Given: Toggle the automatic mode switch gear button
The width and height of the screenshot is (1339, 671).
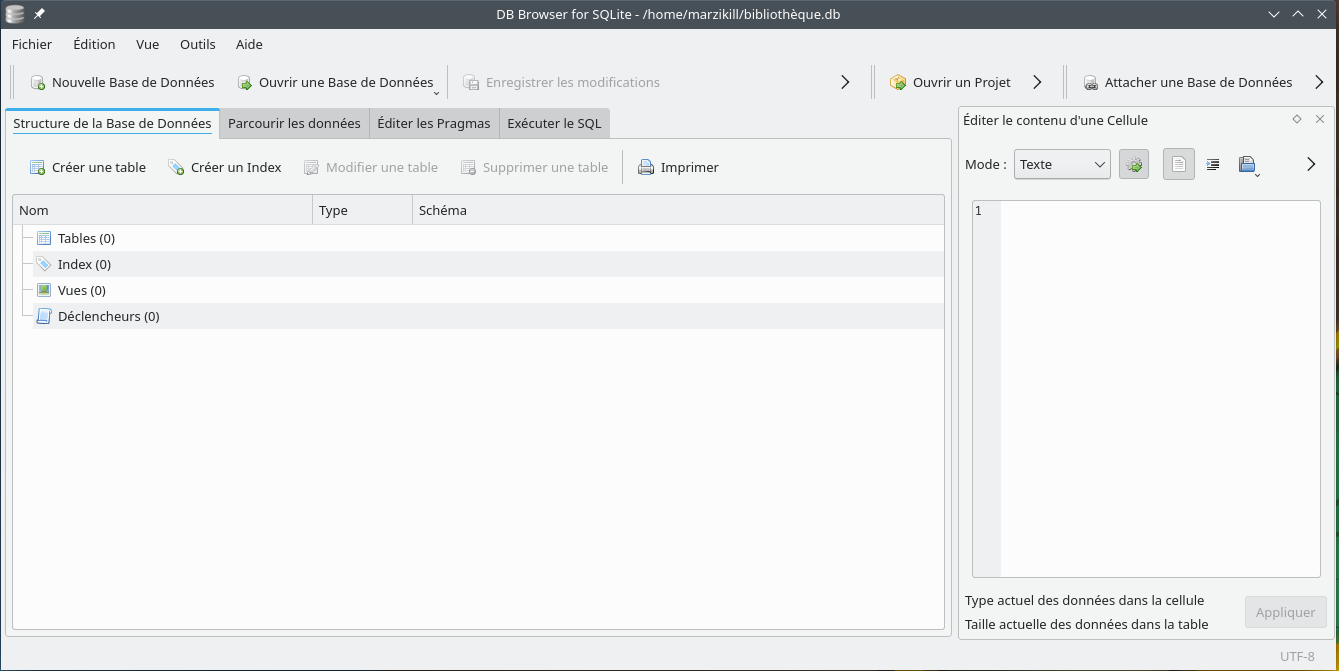Looking at the screenshot, I should click(x=1134, y=164).
